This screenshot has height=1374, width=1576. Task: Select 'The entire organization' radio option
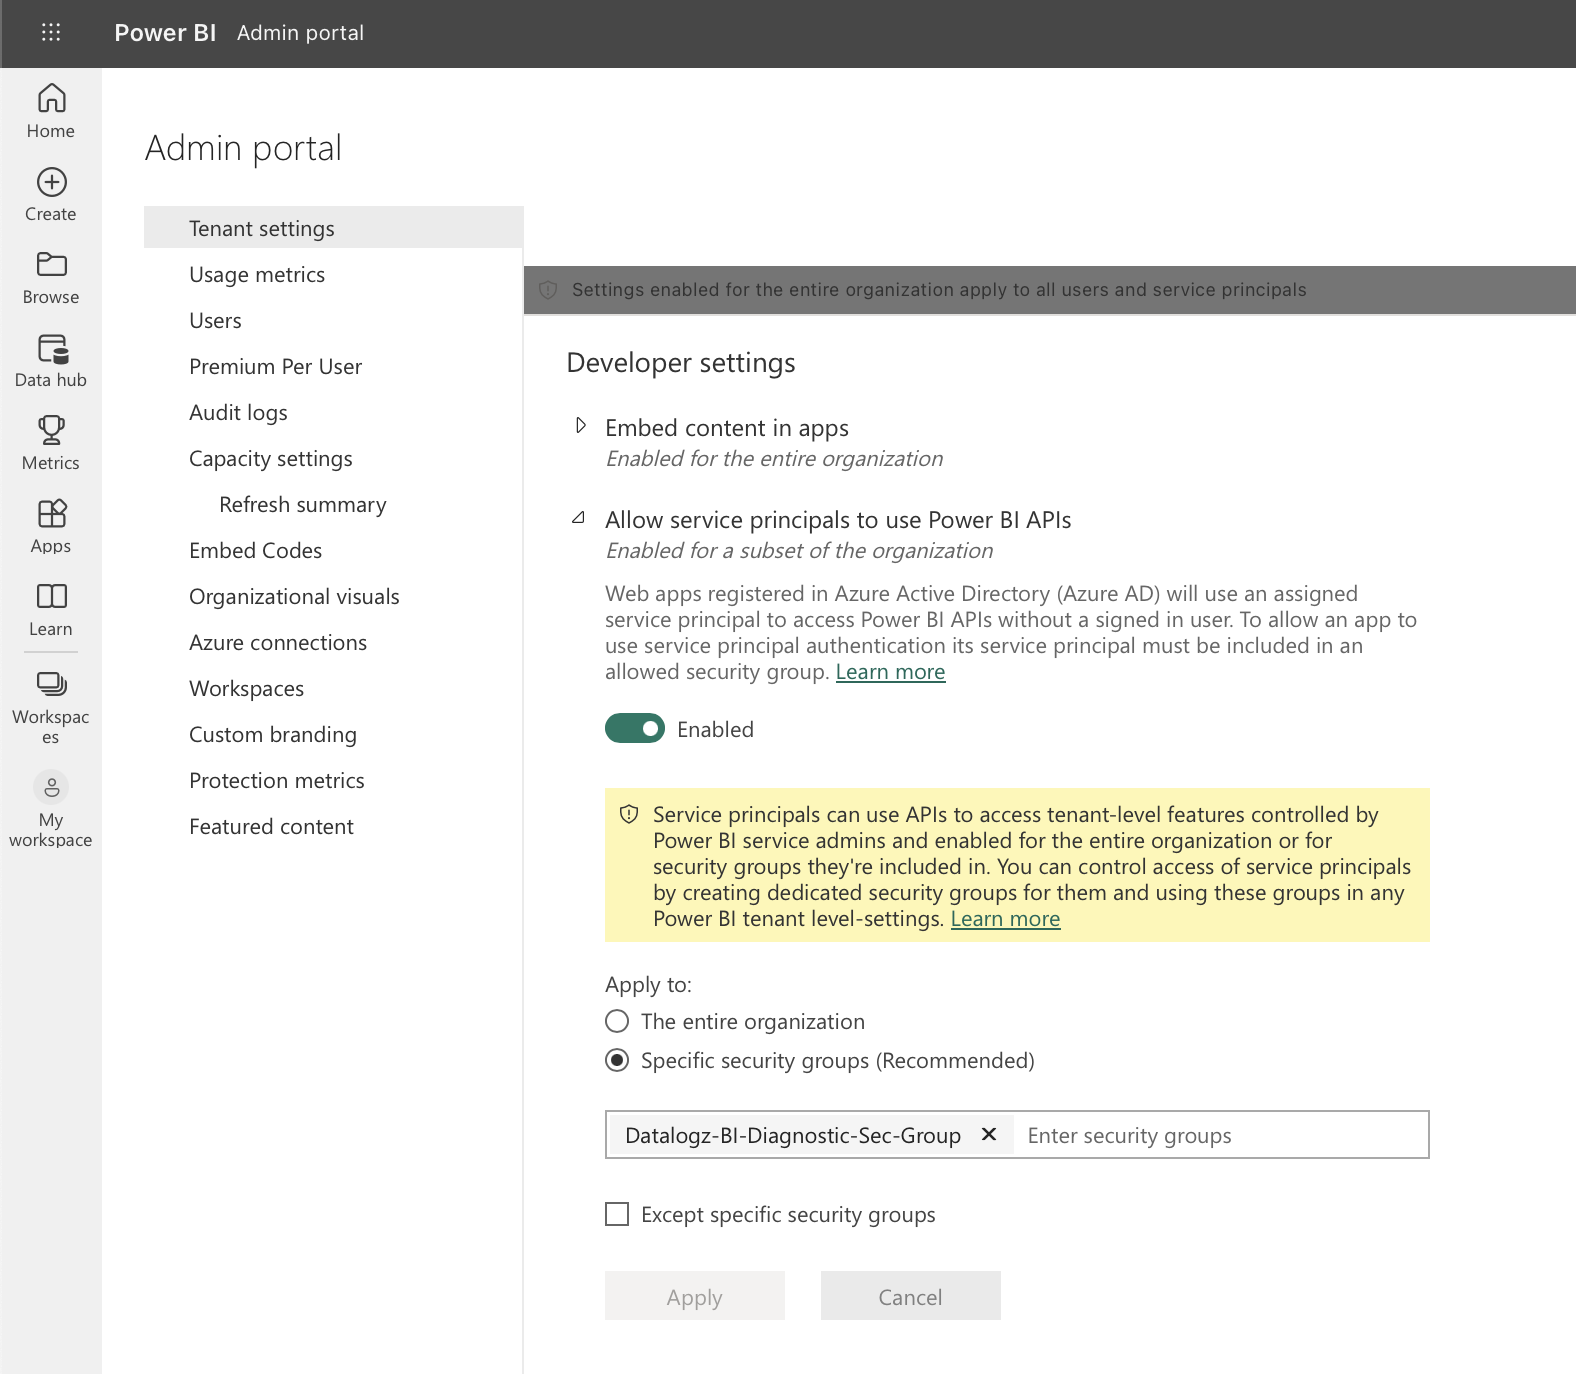617,1021
